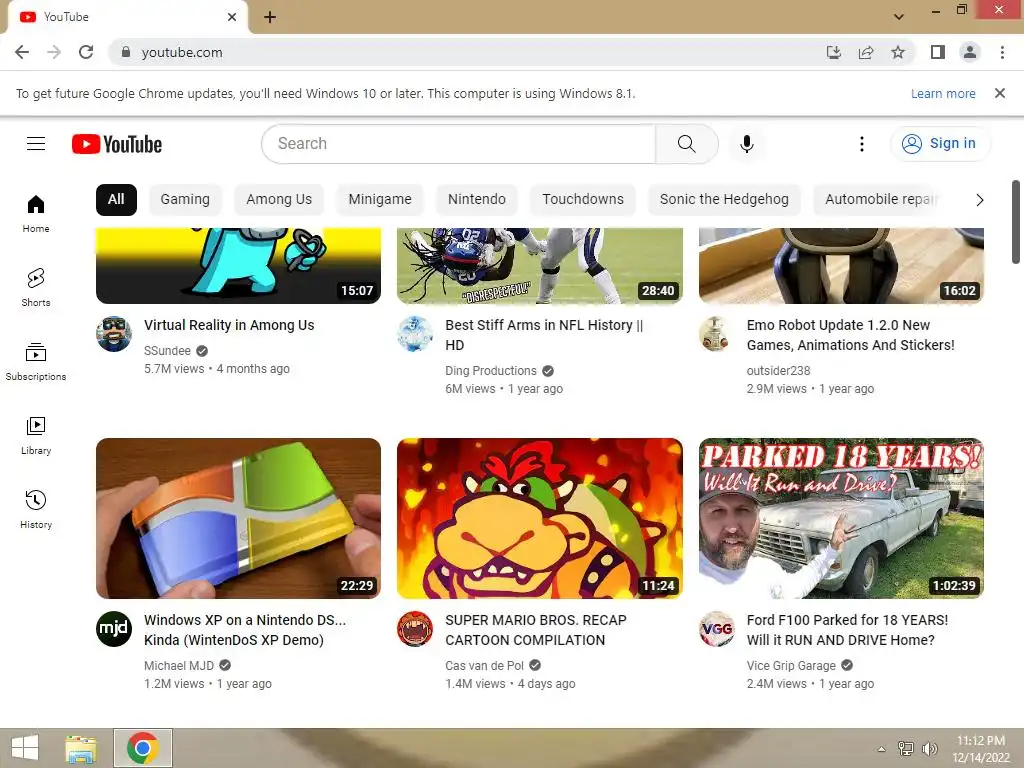Click the address bar URL
Image resolution: width=1024 pixels, height=768 pixels.
pos(182,52)
